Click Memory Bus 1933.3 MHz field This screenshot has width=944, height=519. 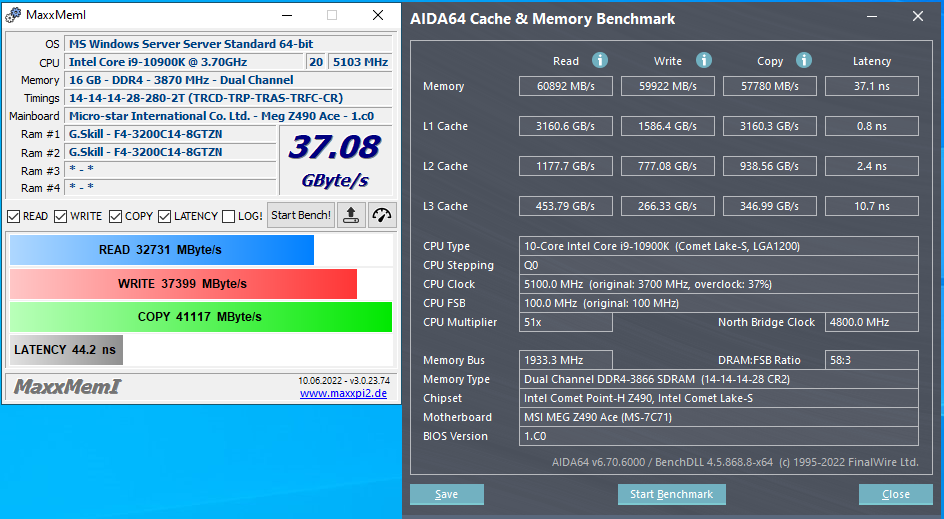point(565,360)
